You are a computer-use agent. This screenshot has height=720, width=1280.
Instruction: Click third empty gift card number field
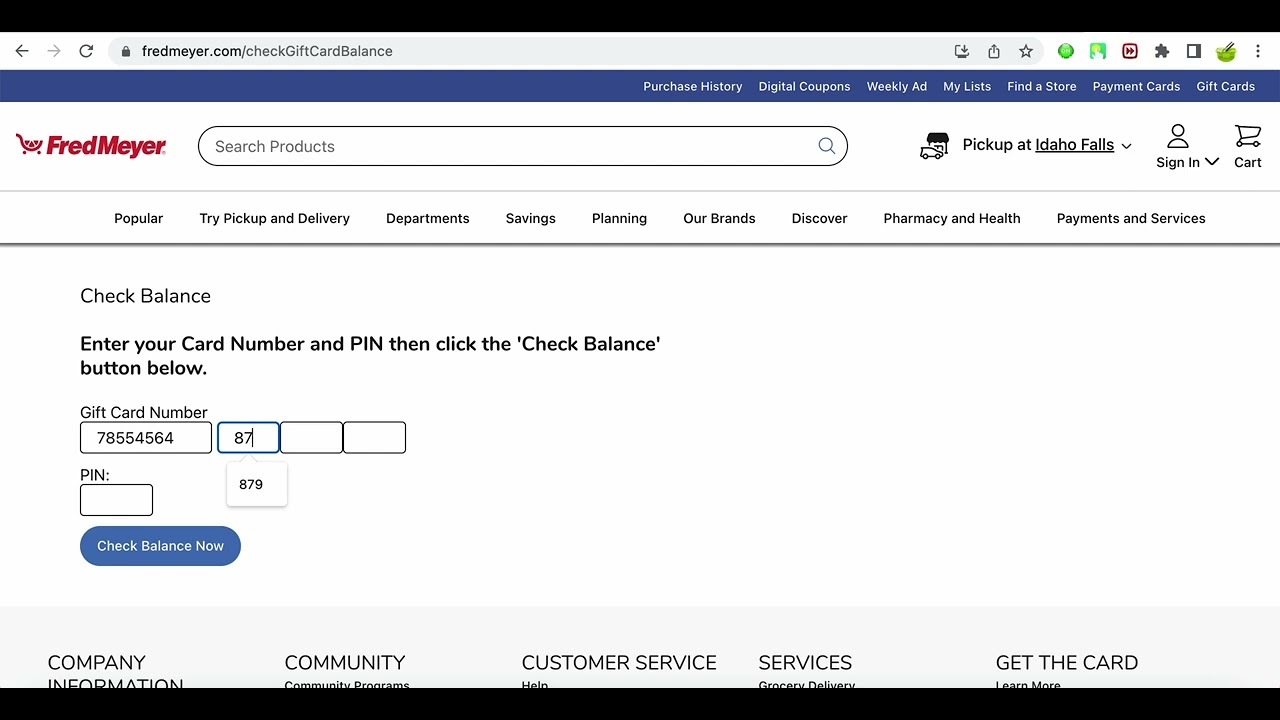(x=311, y=438)
